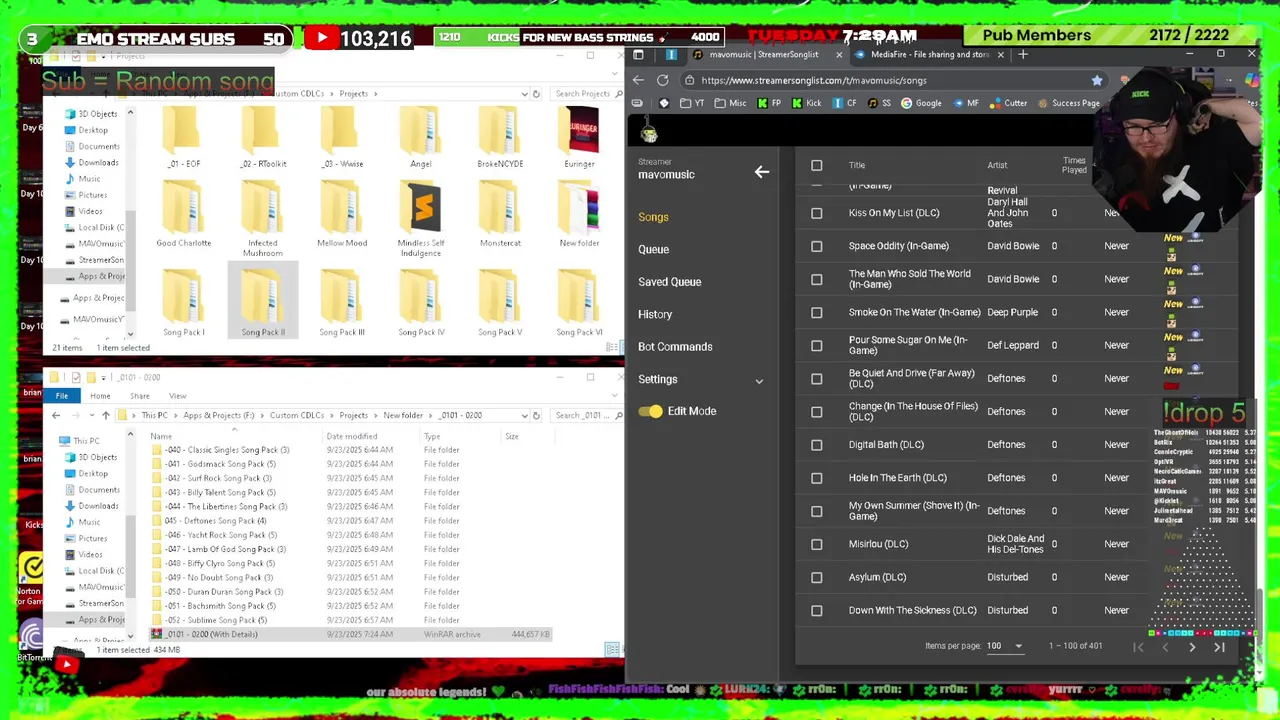Open the CF bookmark

[x=845, y=103]
